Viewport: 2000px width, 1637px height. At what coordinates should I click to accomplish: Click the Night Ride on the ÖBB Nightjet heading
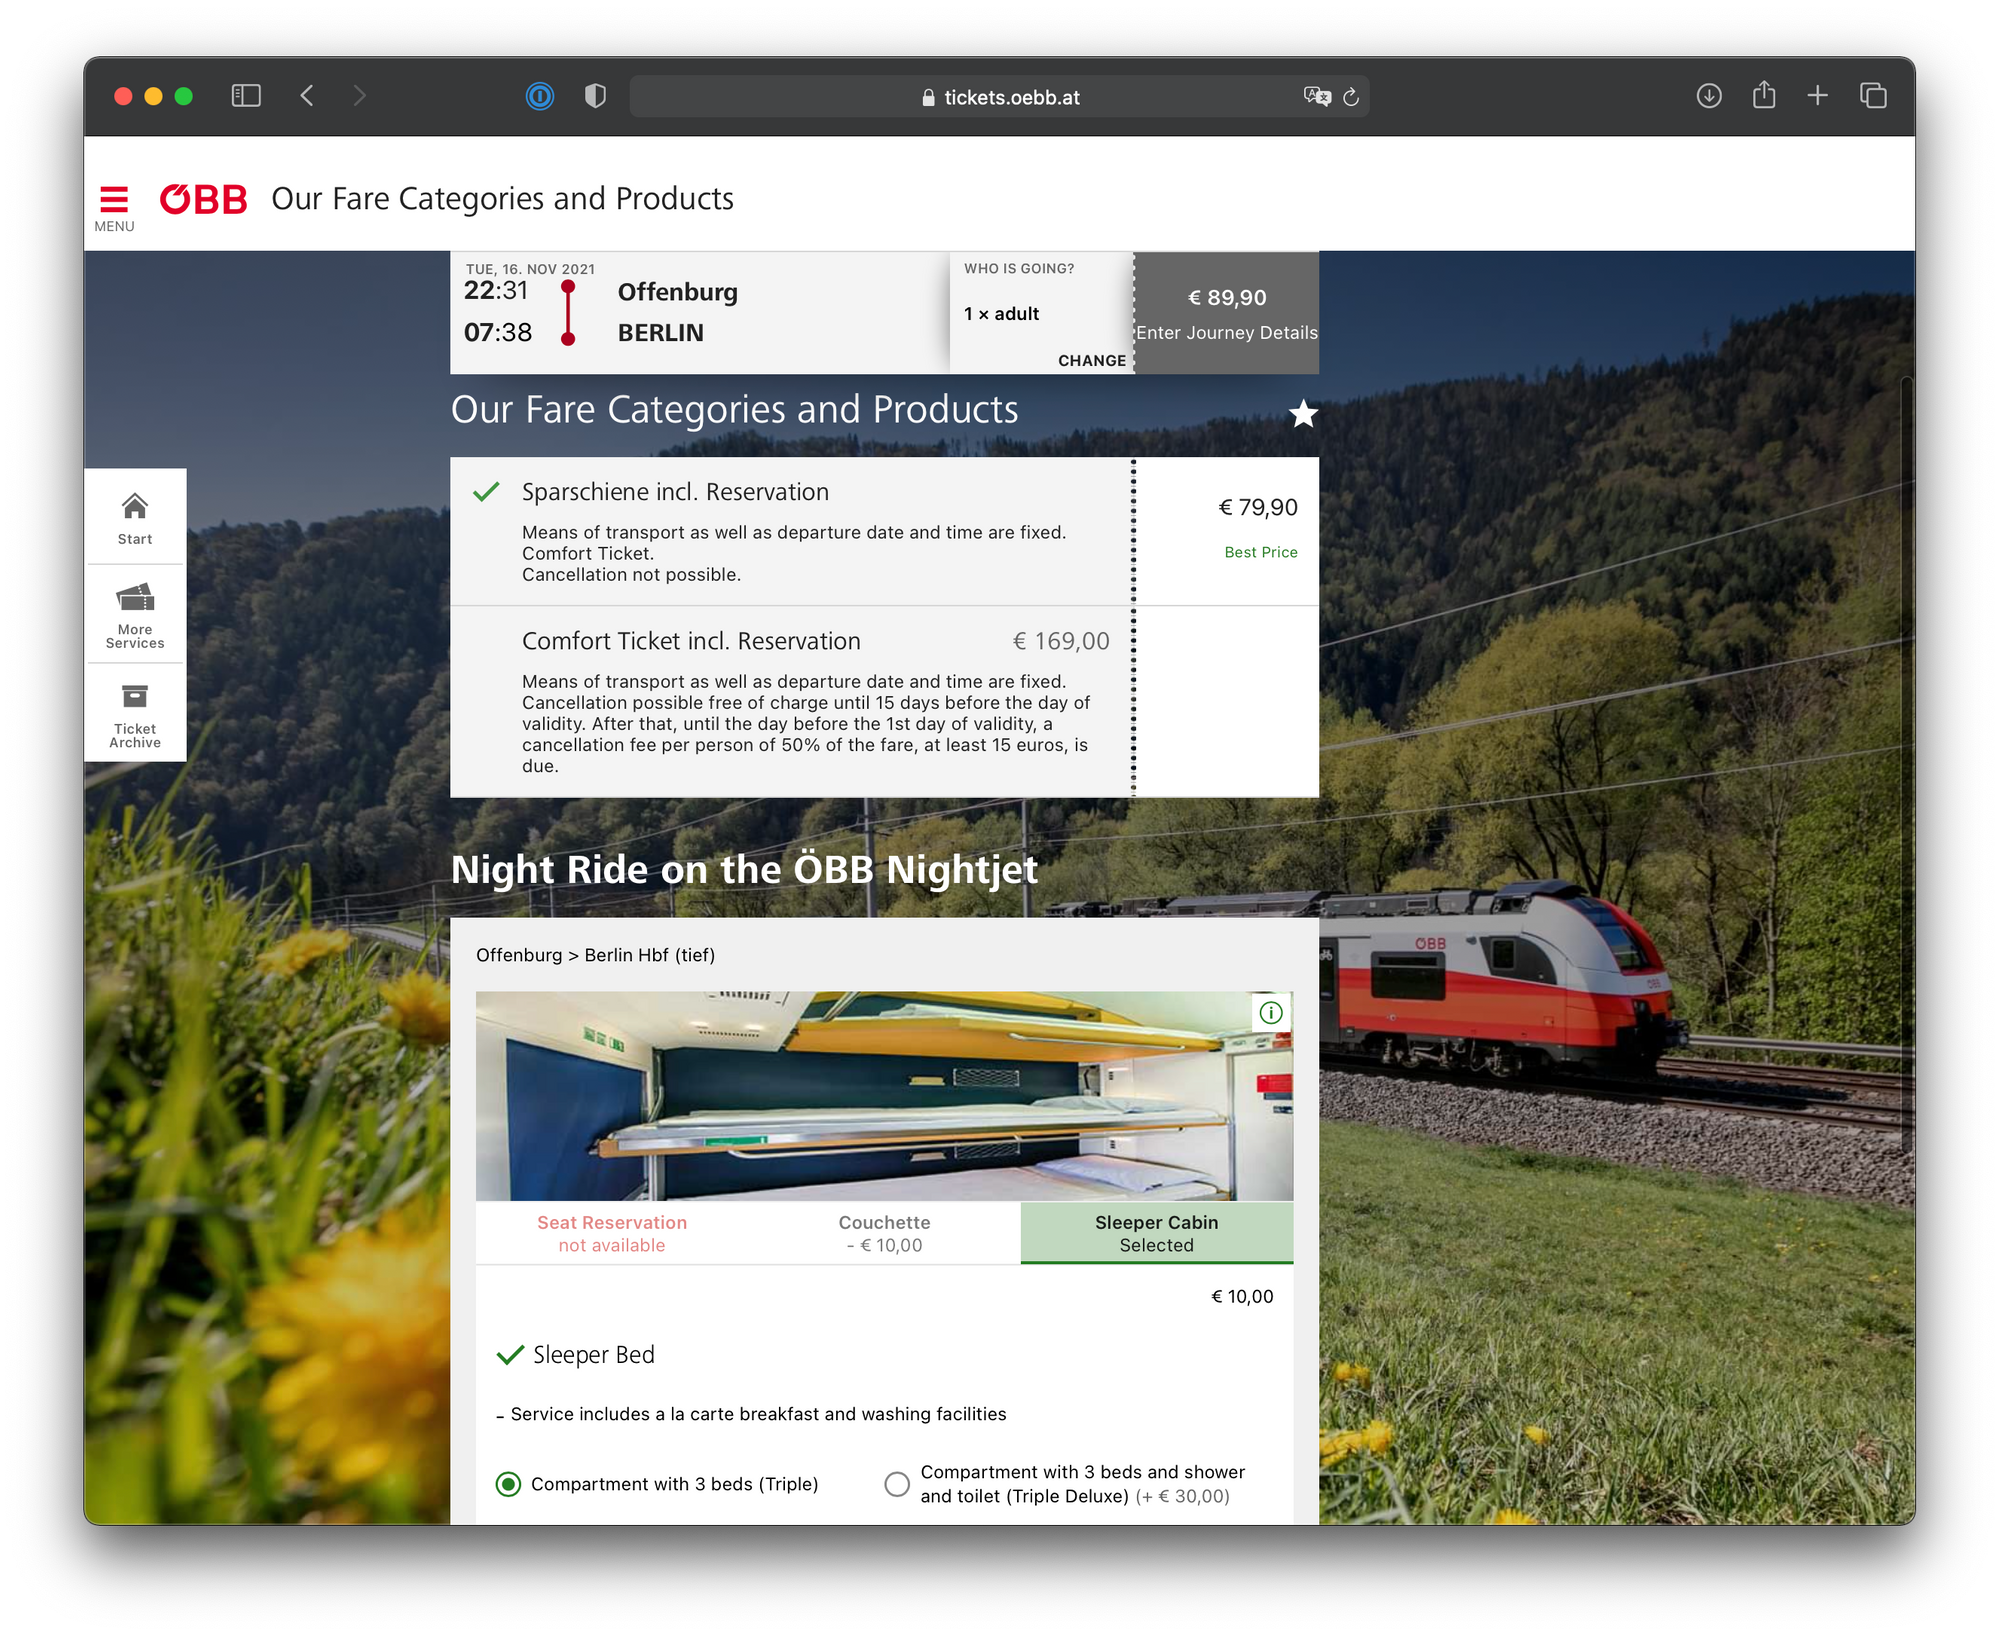pos(744,869)
